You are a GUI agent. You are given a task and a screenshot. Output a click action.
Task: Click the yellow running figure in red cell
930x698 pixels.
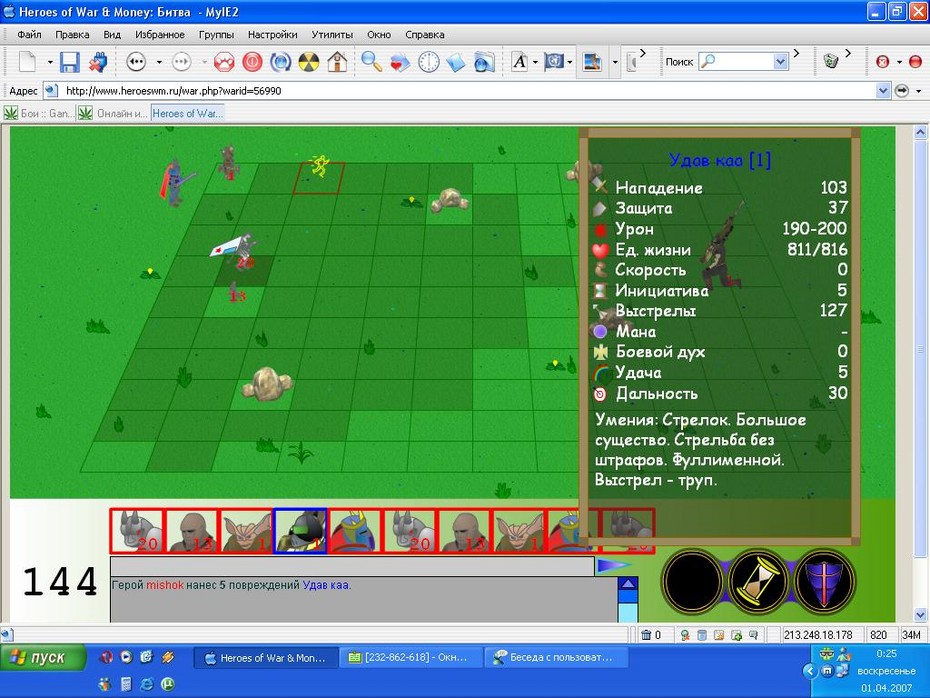[x=319, y=166]
